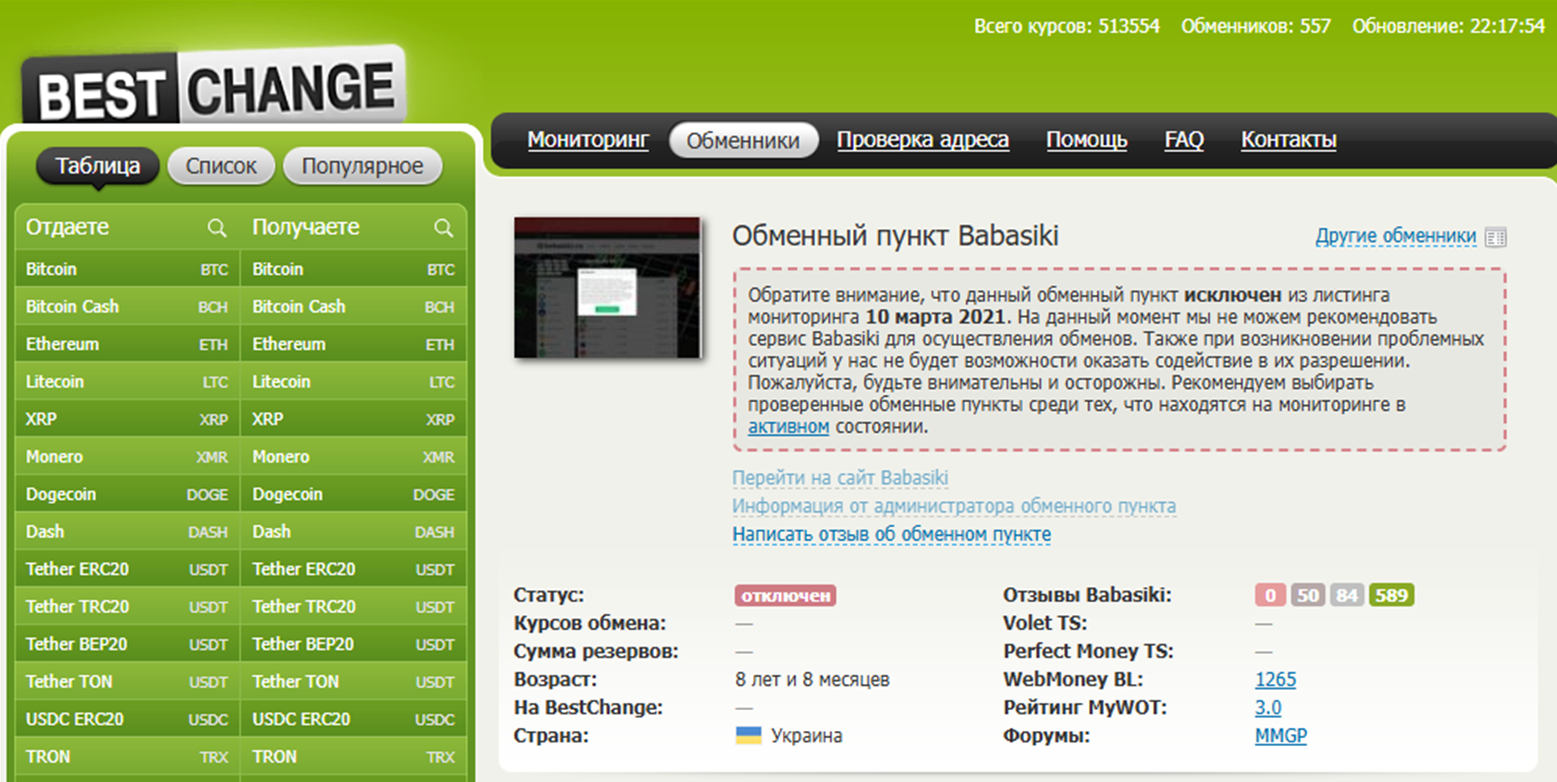This screenshot has height=782, width=1557.
Task: Select Bitcoin Cash in the Получаете column
Action: click(354, 307)
